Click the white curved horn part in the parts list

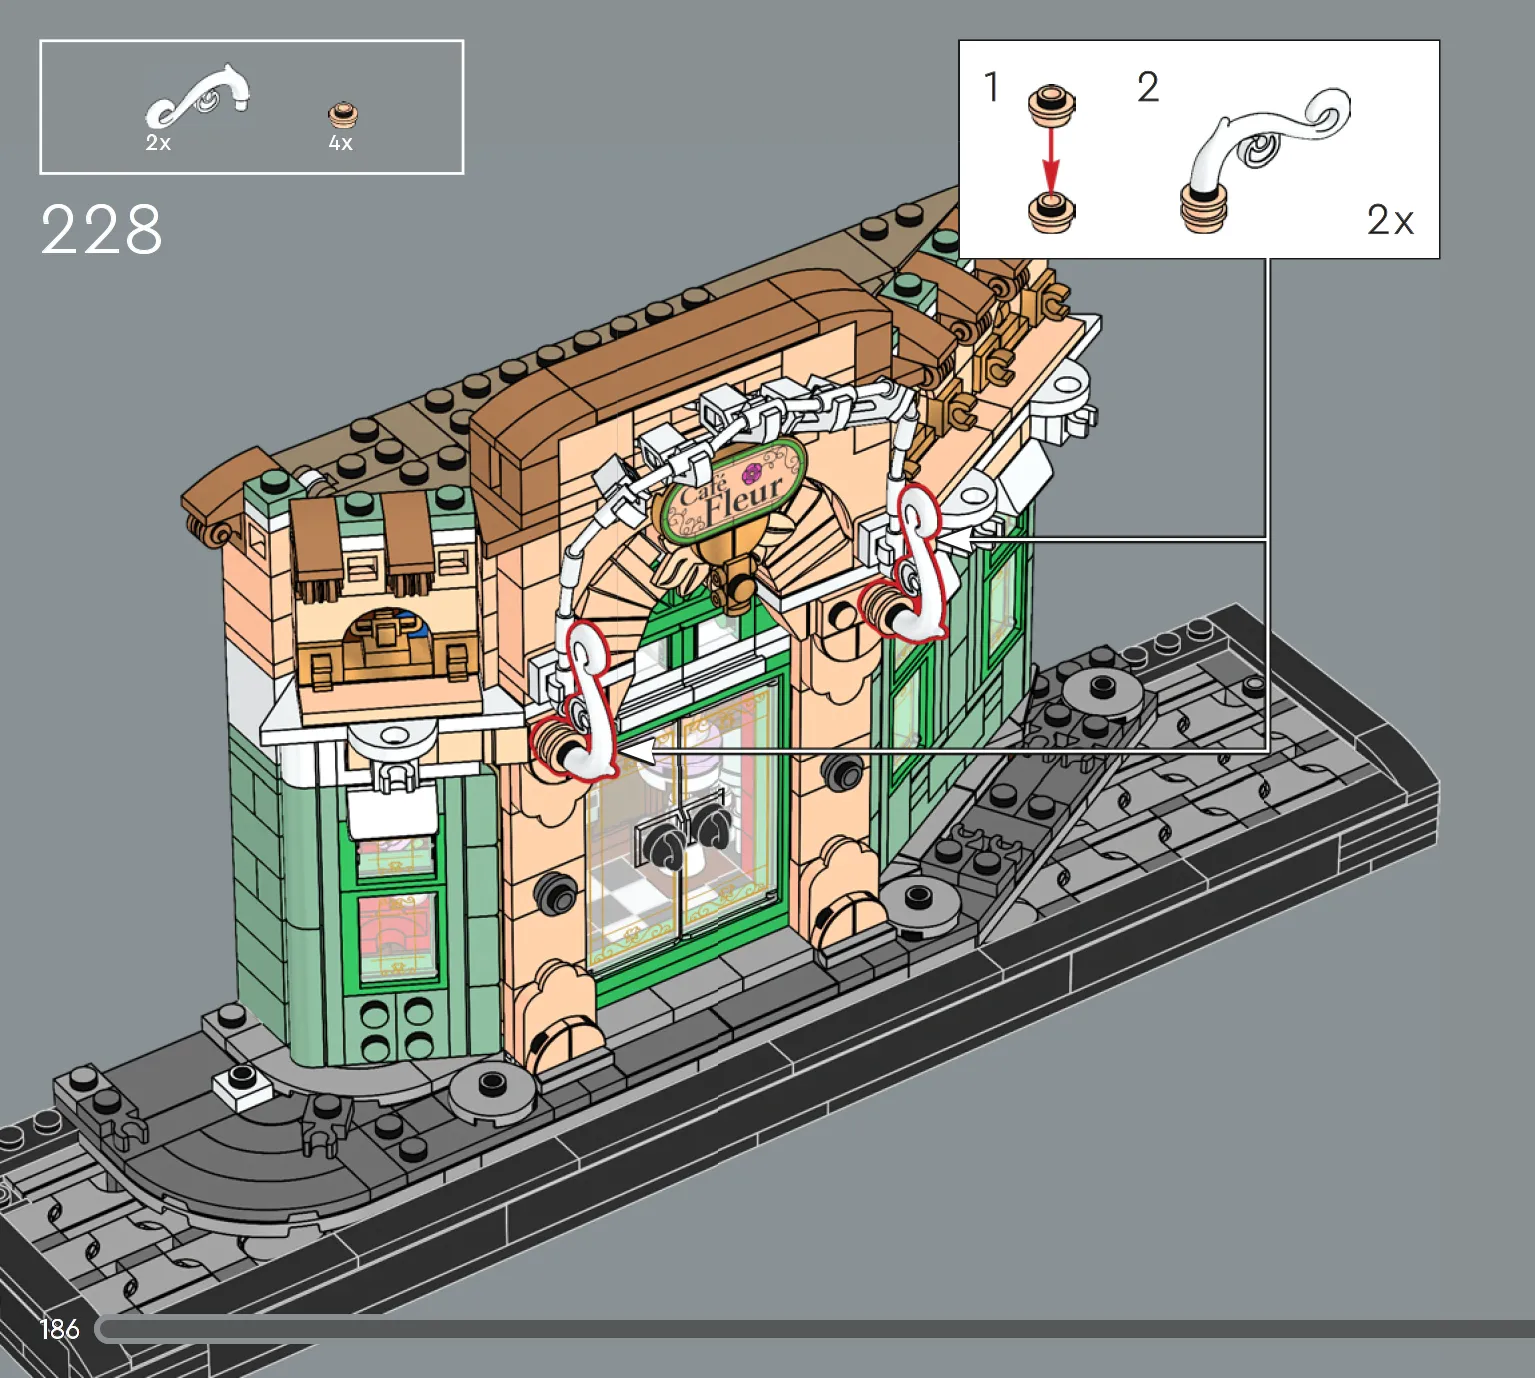pyautogui.click(x=198, y=95)
